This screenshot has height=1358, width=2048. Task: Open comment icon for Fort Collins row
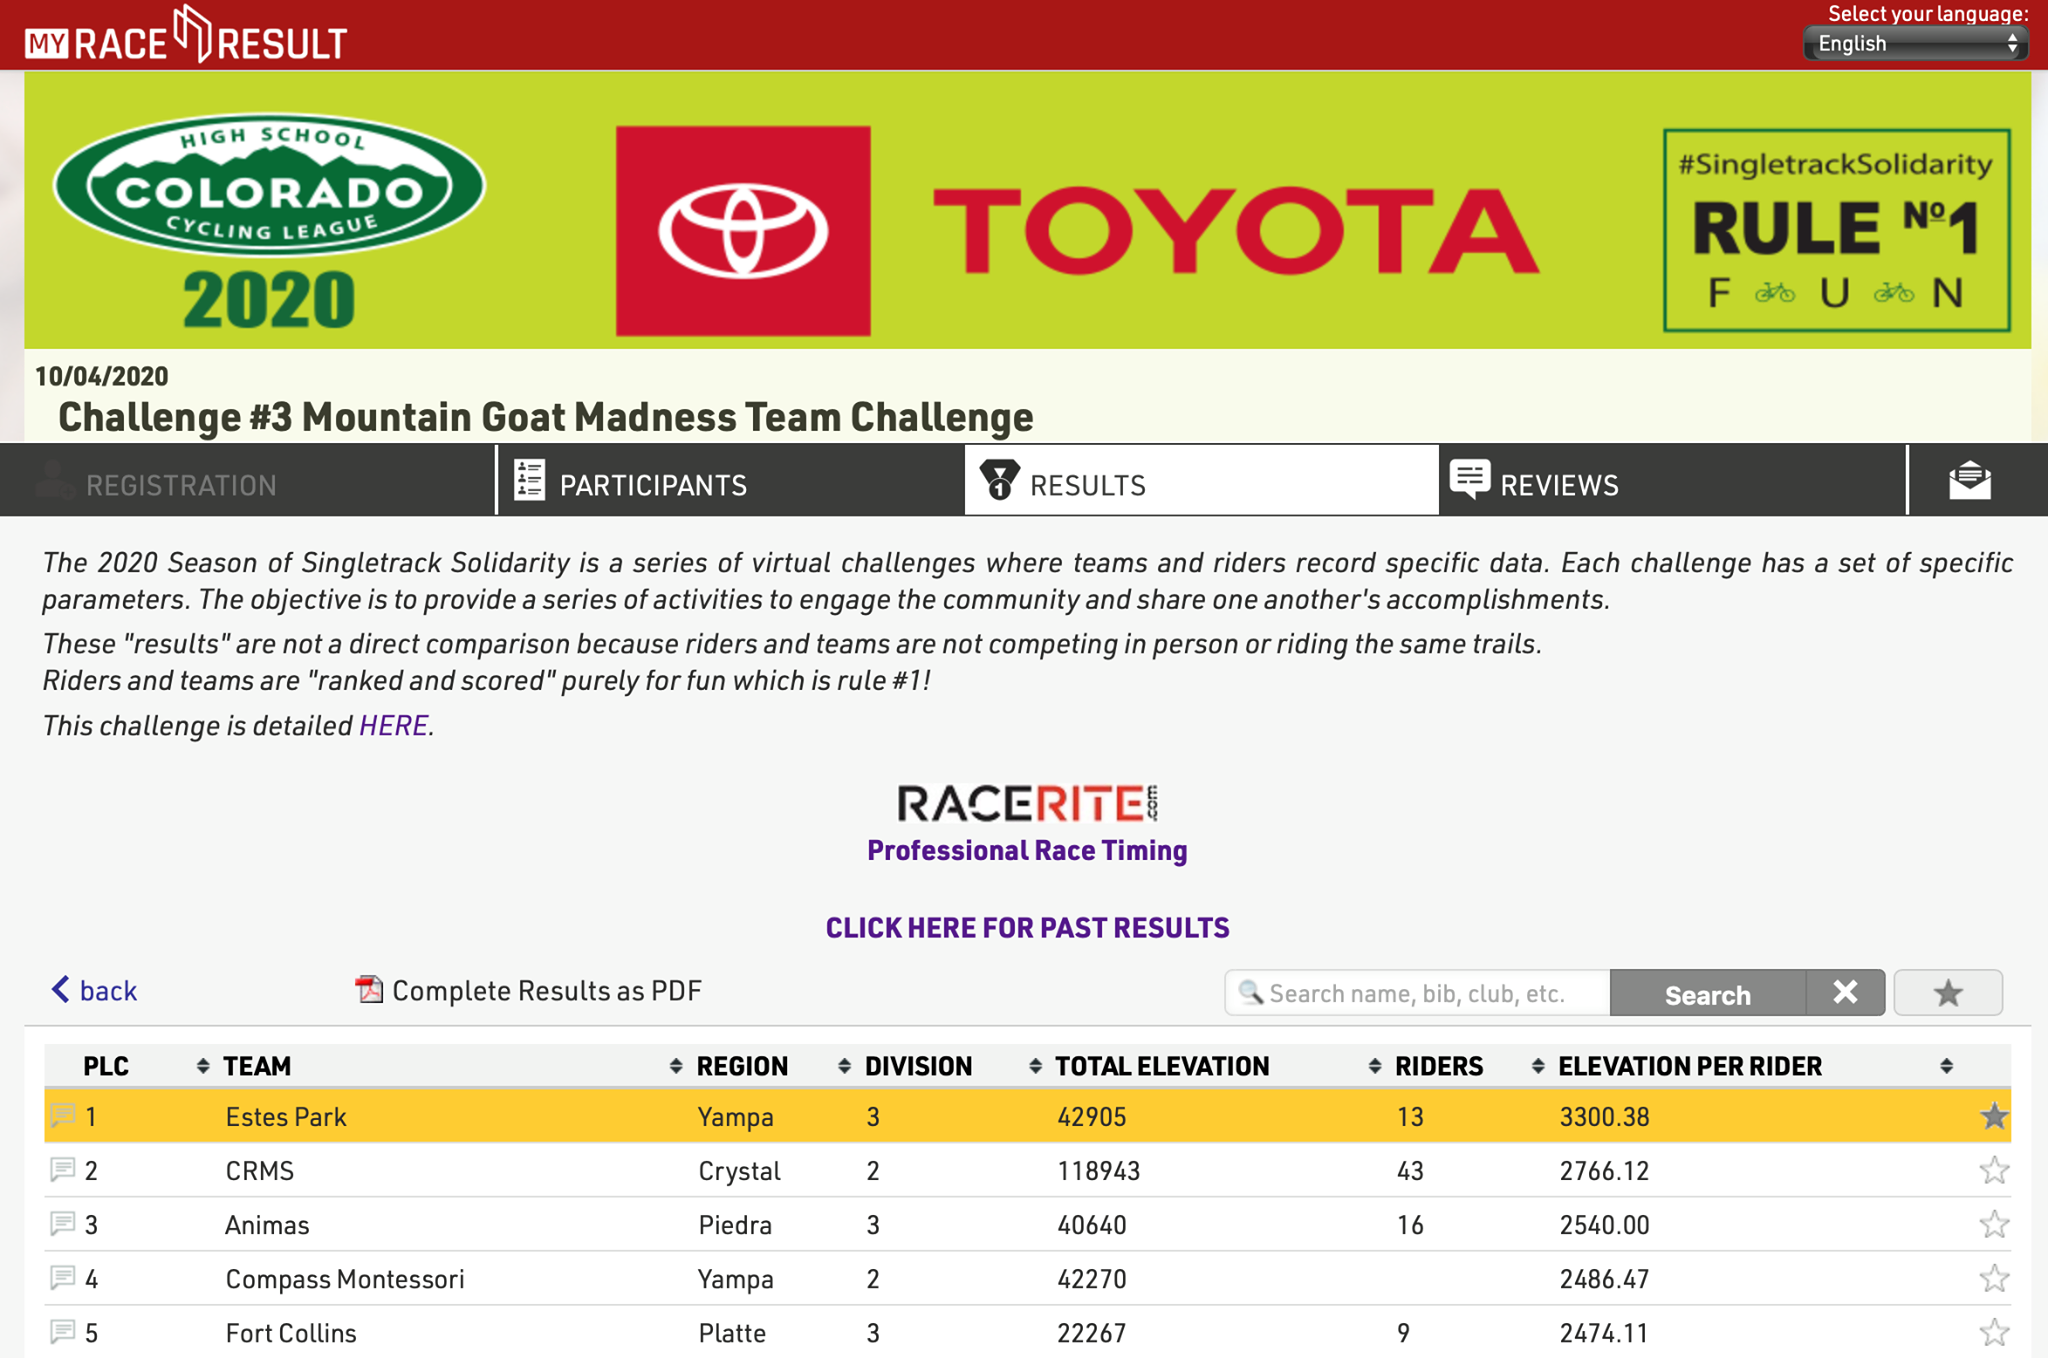[63, 1331]
